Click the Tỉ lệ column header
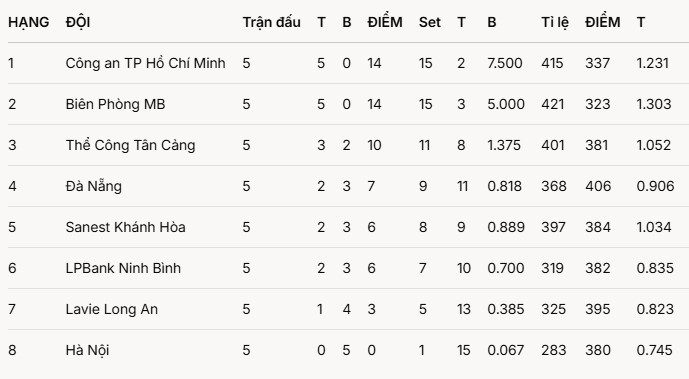The image size is (689, 379). [555, 22]
